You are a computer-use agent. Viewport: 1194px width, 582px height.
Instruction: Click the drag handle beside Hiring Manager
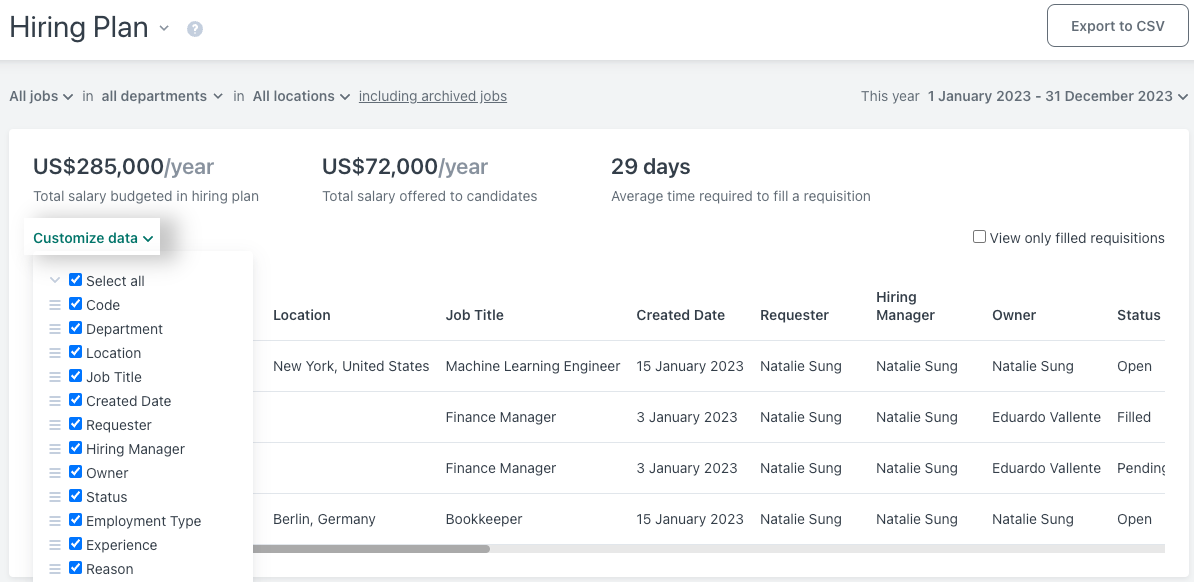[55, 449]
